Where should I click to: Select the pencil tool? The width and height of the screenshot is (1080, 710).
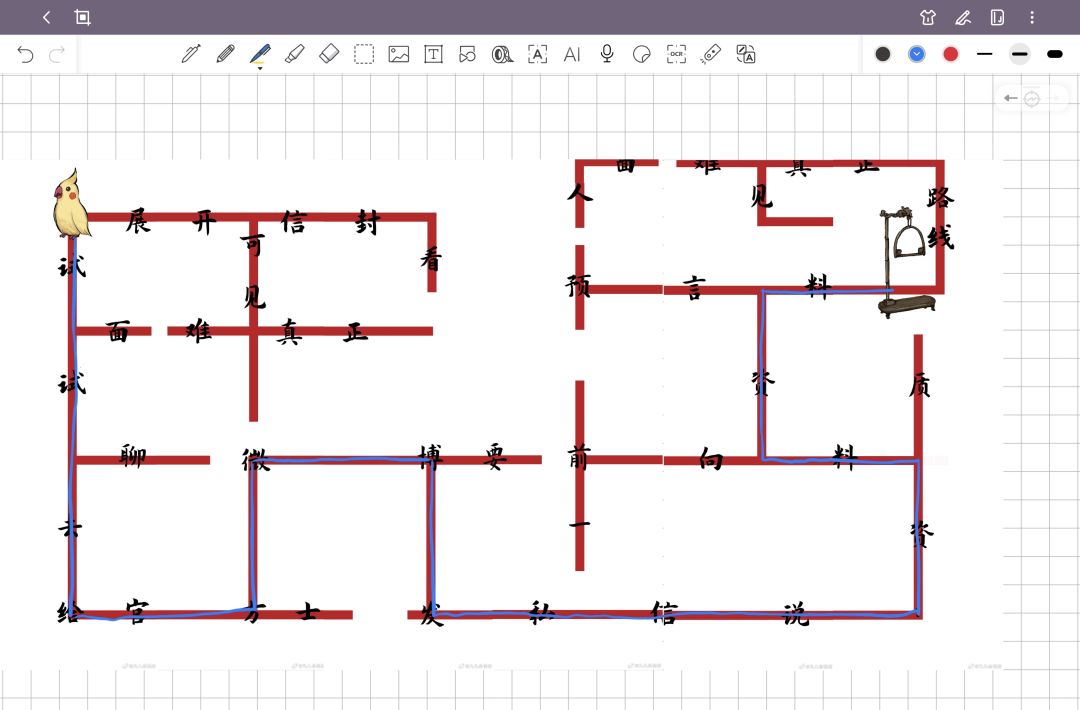(225, 54)
